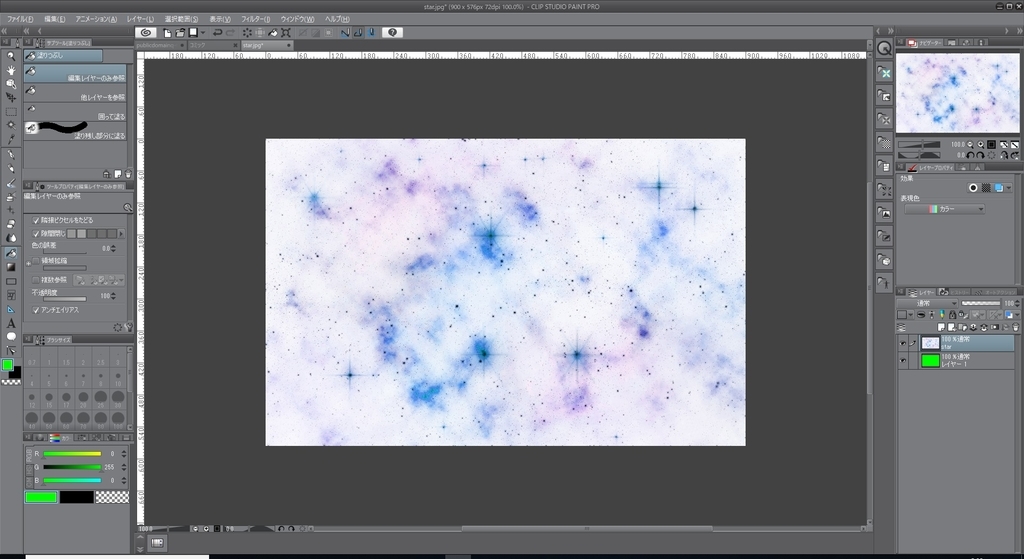Zoom out in Navigator panel
The image size is (1024, 559).
970,144
